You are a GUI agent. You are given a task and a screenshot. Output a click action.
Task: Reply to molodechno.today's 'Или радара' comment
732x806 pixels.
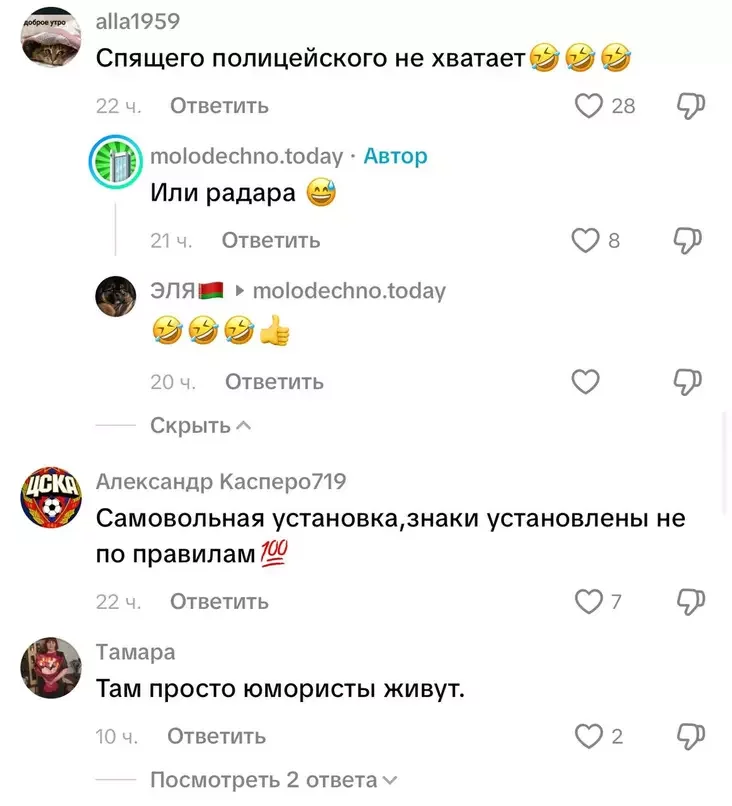(271, 241)
